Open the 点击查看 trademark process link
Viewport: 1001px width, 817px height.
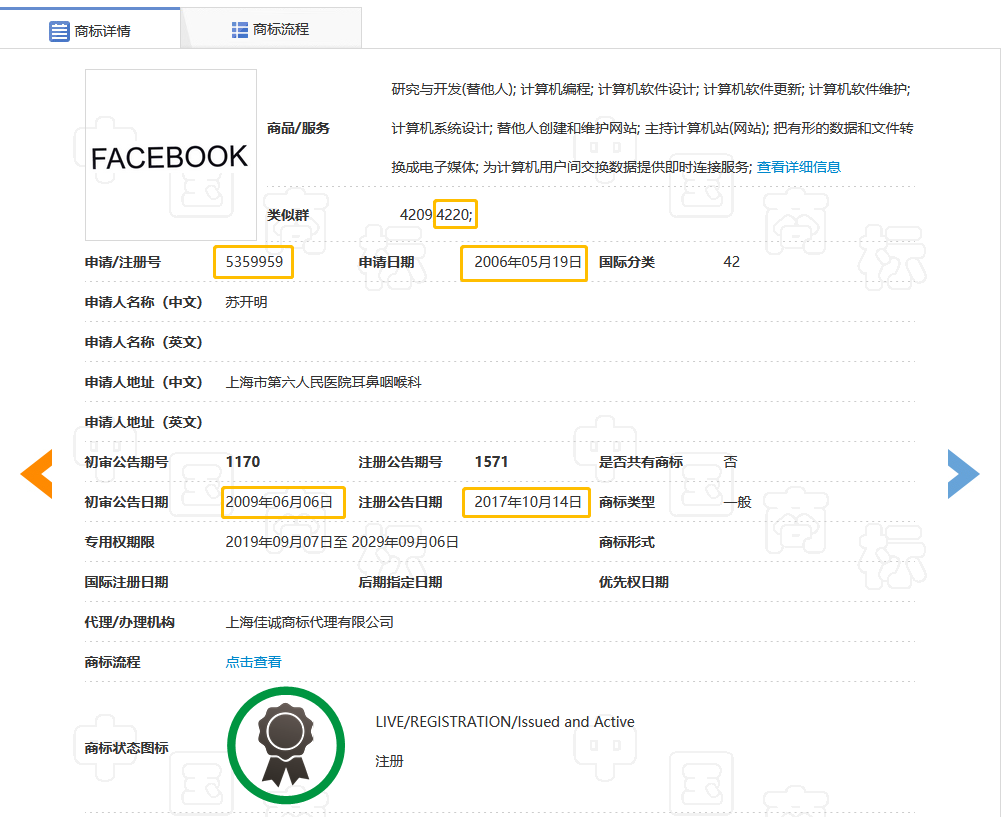click(x=254, y=662)
